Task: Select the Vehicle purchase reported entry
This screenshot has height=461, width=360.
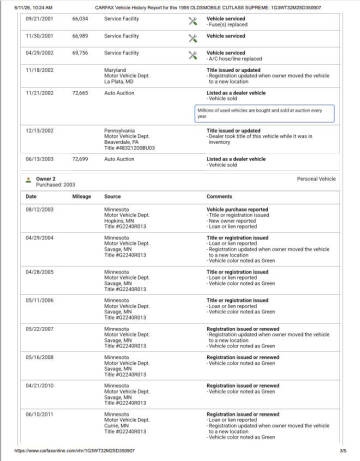Action: click(x=237, y=209)
